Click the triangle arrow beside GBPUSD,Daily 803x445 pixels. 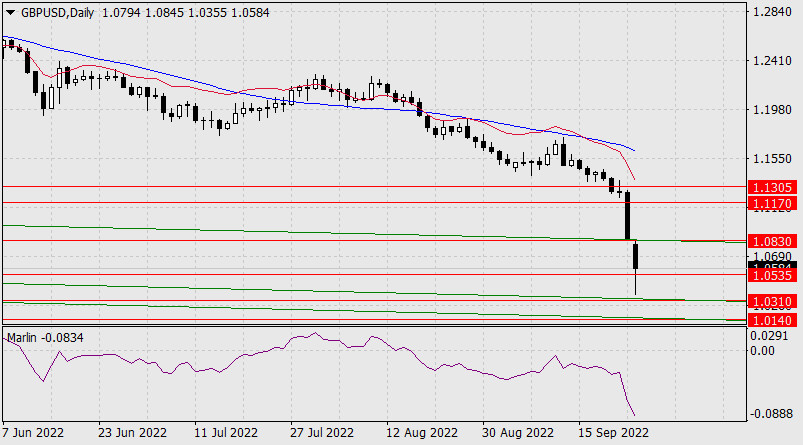[x=10, y=13]
